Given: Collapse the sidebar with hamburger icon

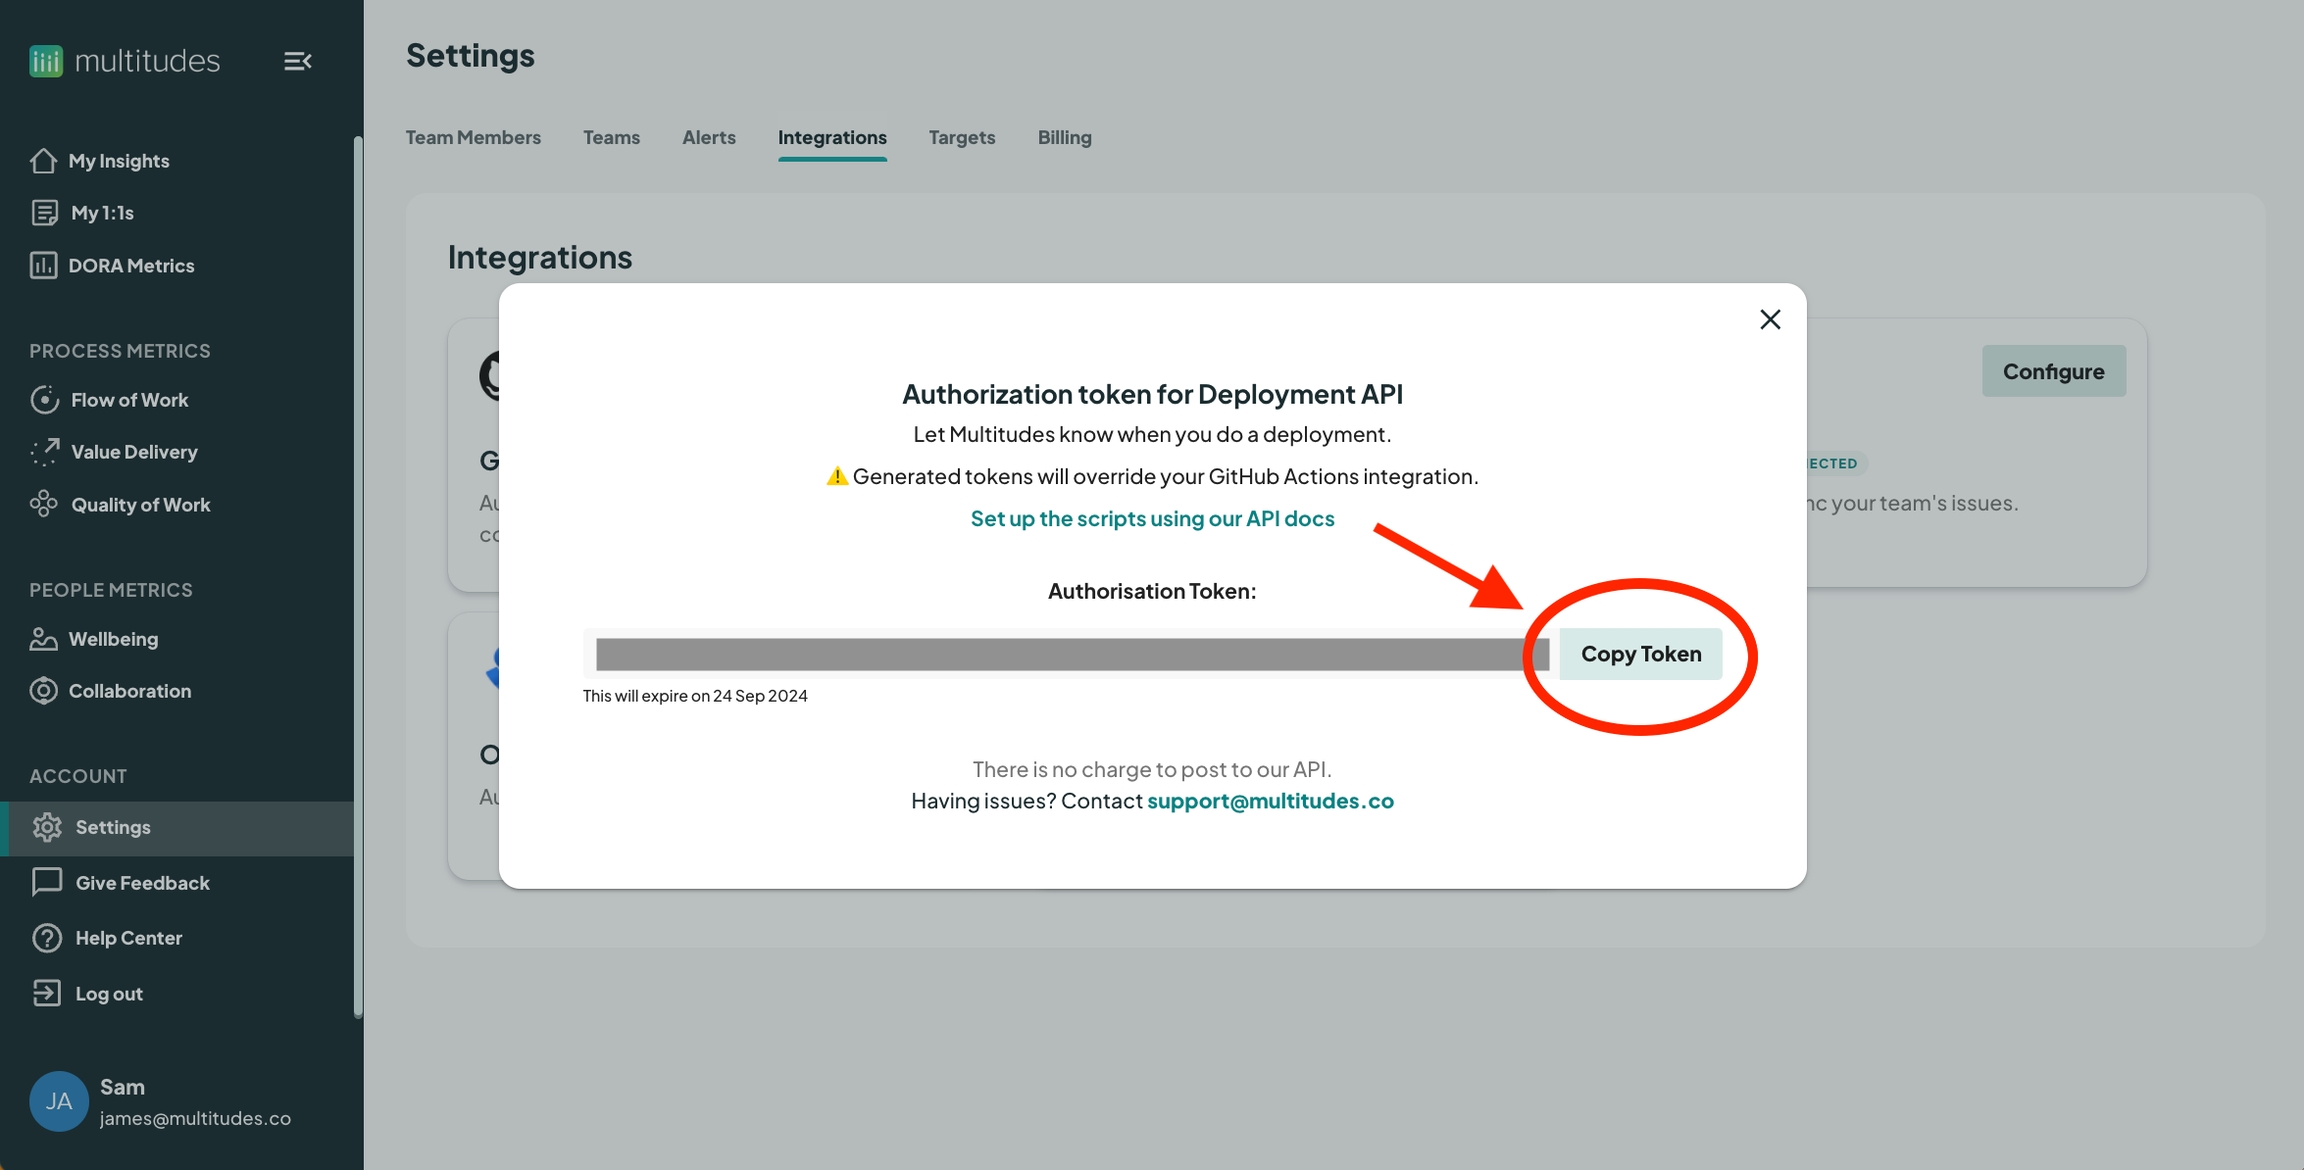Looking at the screenshot, I should coord(297,61).
